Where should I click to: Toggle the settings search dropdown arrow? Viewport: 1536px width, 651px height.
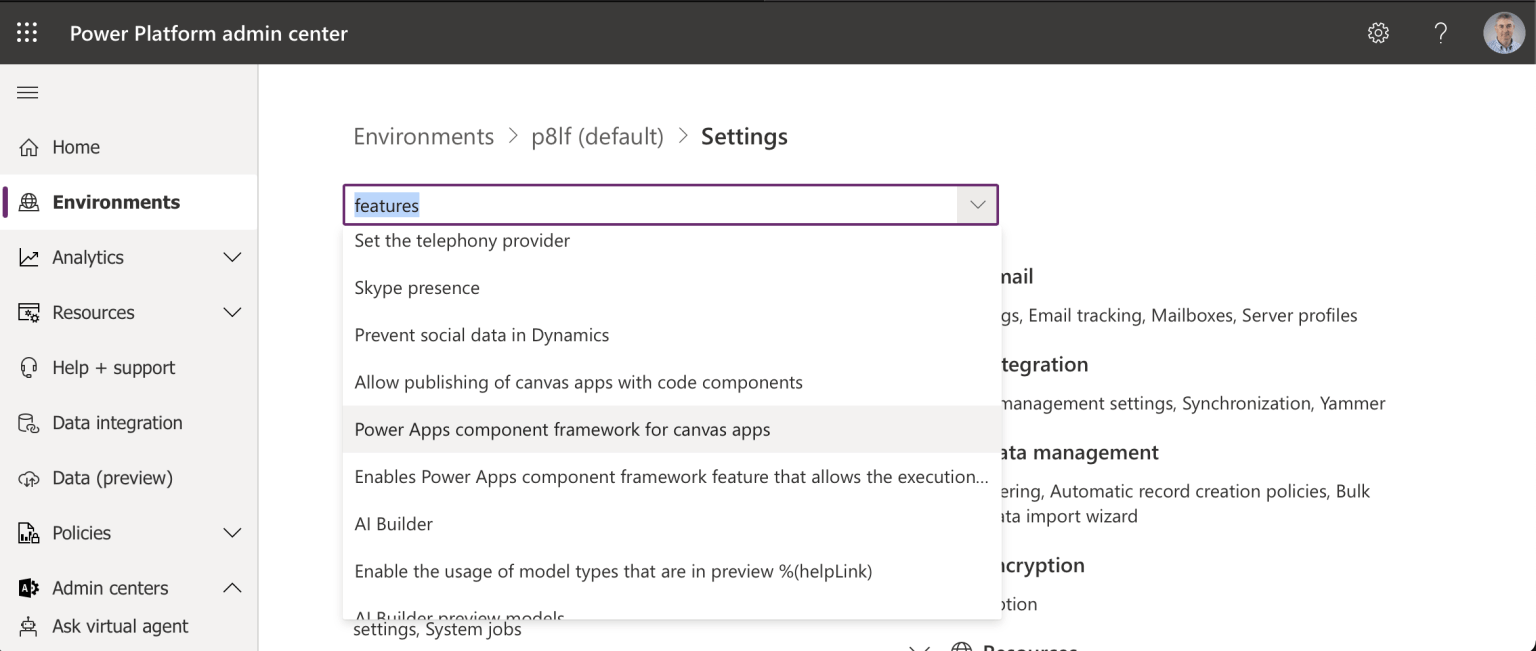977,205
